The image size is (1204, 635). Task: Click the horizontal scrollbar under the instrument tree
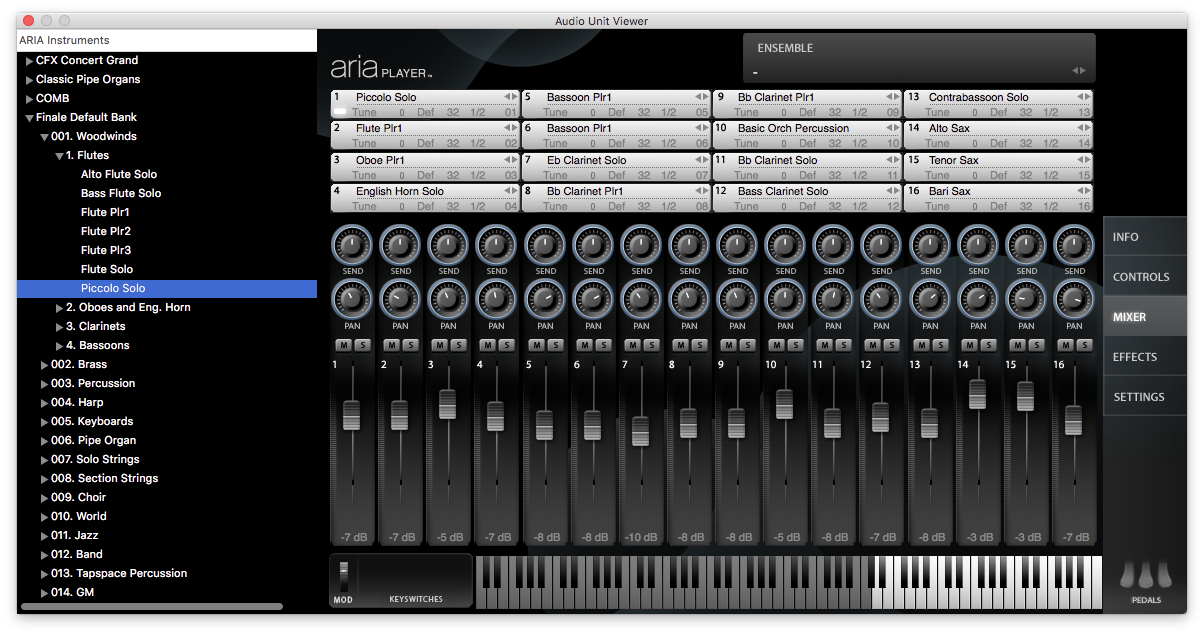pyautogui.click(x=151, y=606)
